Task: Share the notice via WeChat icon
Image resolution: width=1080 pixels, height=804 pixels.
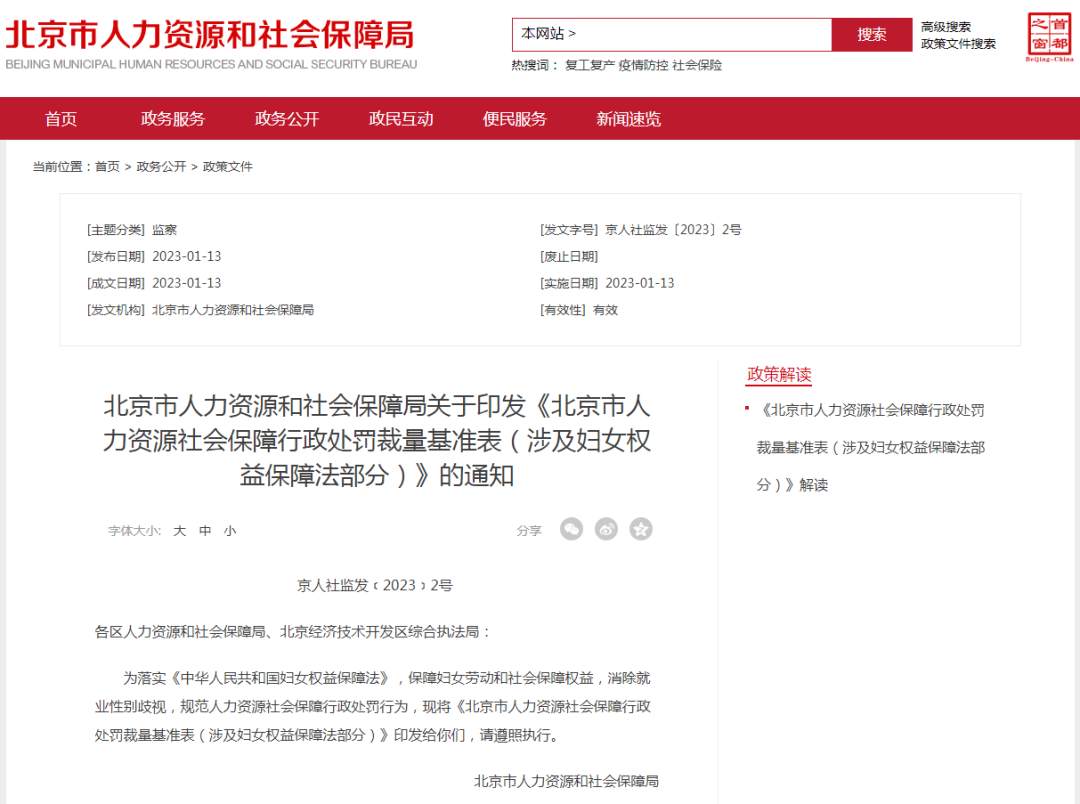Action: click(x=571, y=529)
